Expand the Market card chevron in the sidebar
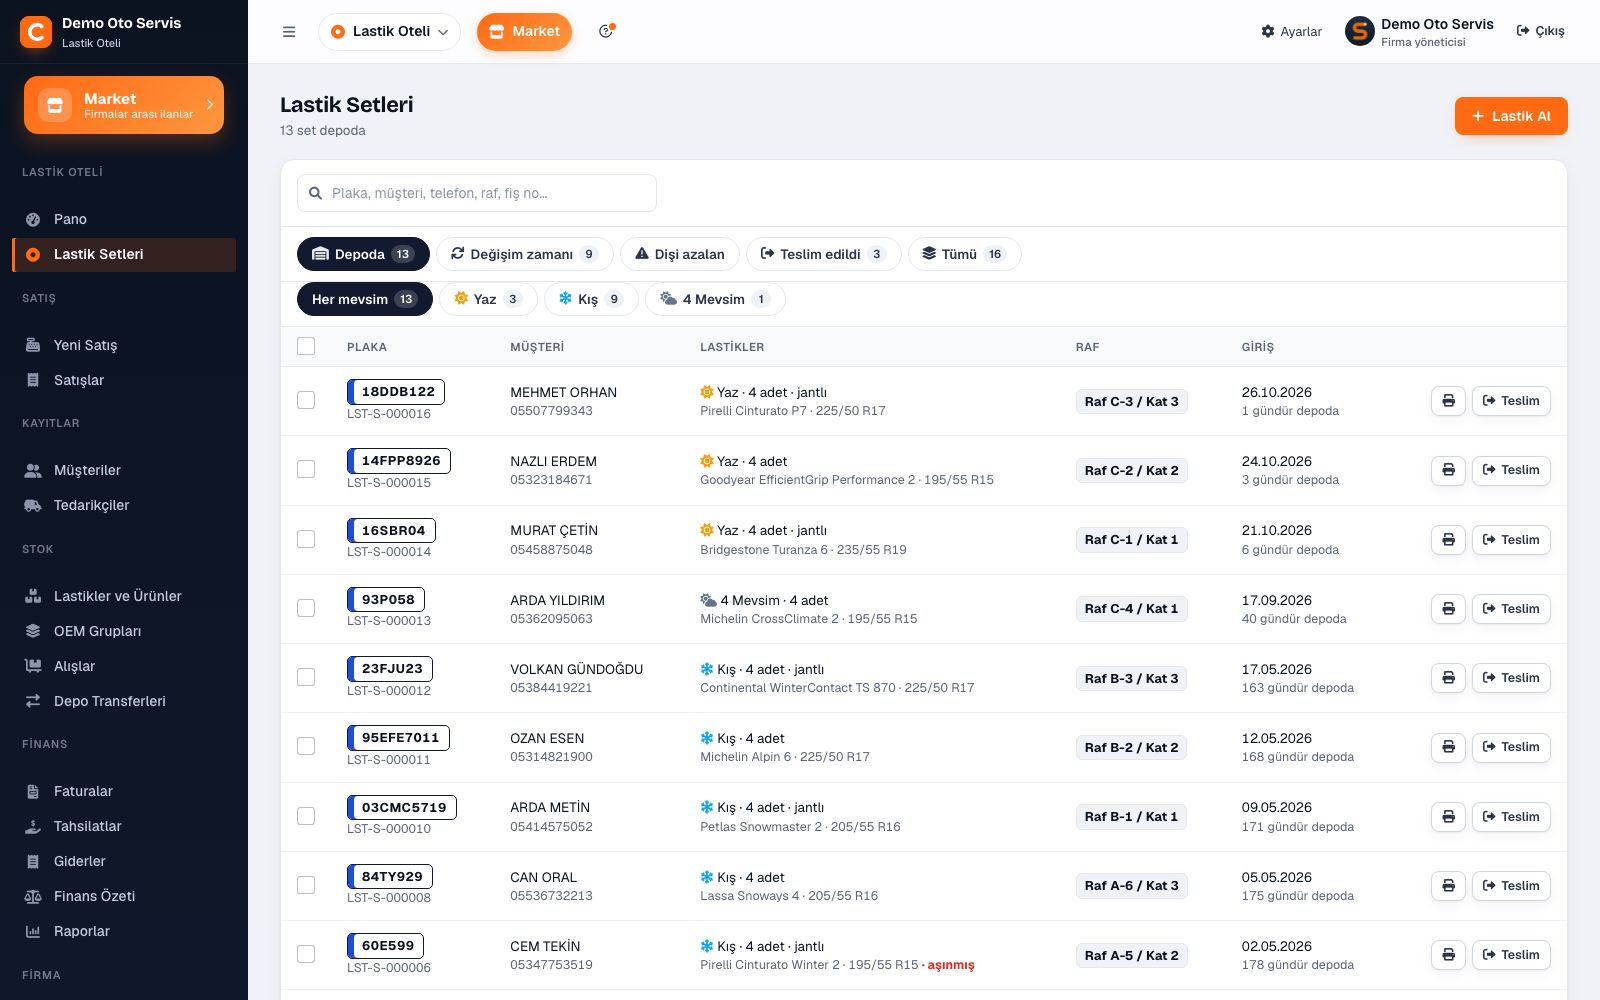This screenshot has height=1000, width=1600. click(210, 104)
